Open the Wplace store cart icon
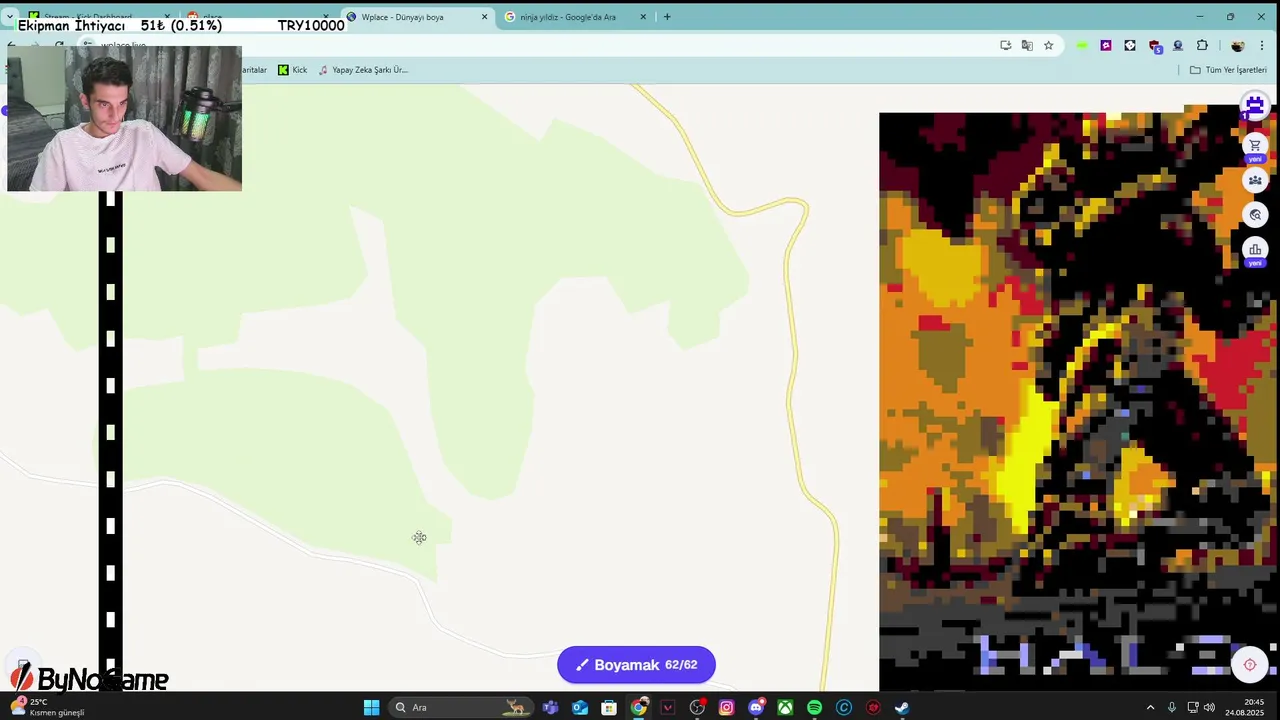The width and height of the screenshot is (1280, 720). pyautogui.click(x=1255, y=146)
